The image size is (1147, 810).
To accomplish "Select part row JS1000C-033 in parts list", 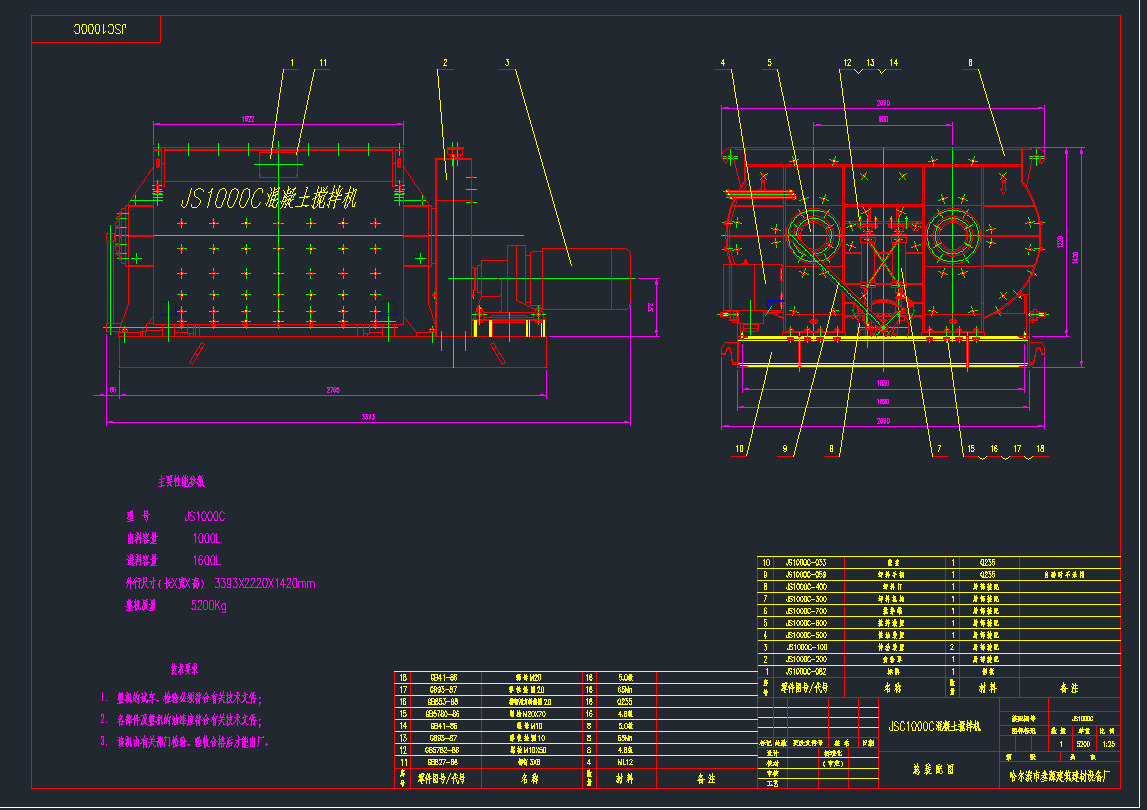I will [x=806, y=561].
